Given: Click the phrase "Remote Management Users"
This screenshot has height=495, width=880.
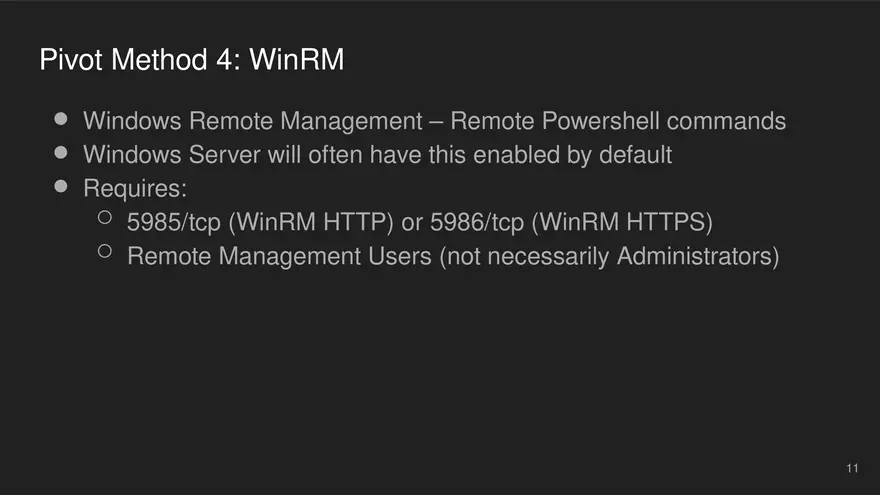Looking at the screenshot, I should (x=279, y=256).
